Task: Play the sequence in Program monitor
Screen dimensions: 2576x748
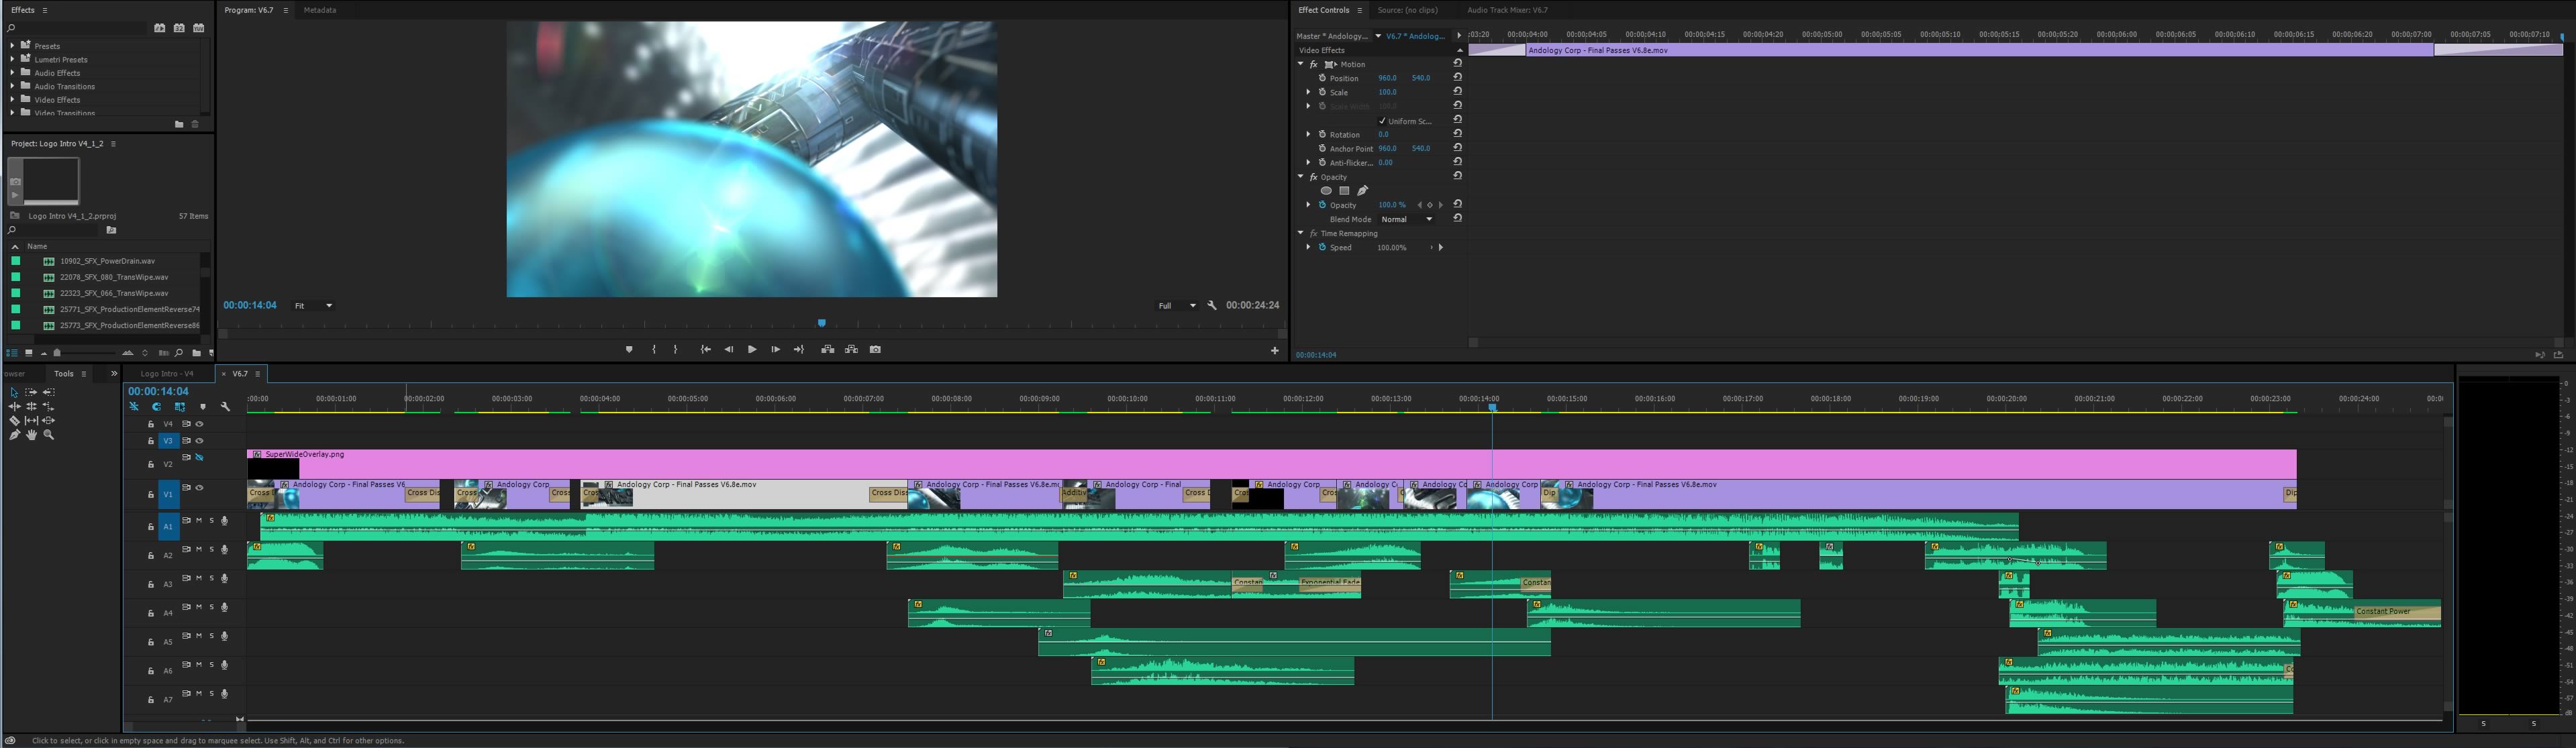Action: (752, 350)
